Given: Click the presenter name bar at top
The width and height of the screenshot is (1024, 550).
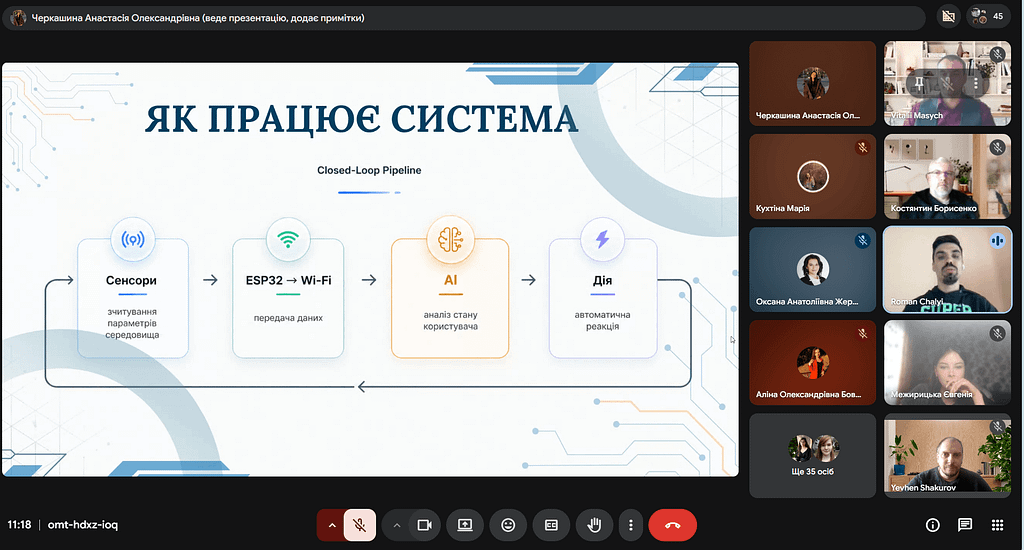Looking at the screenshot, I should coord(464,18).
